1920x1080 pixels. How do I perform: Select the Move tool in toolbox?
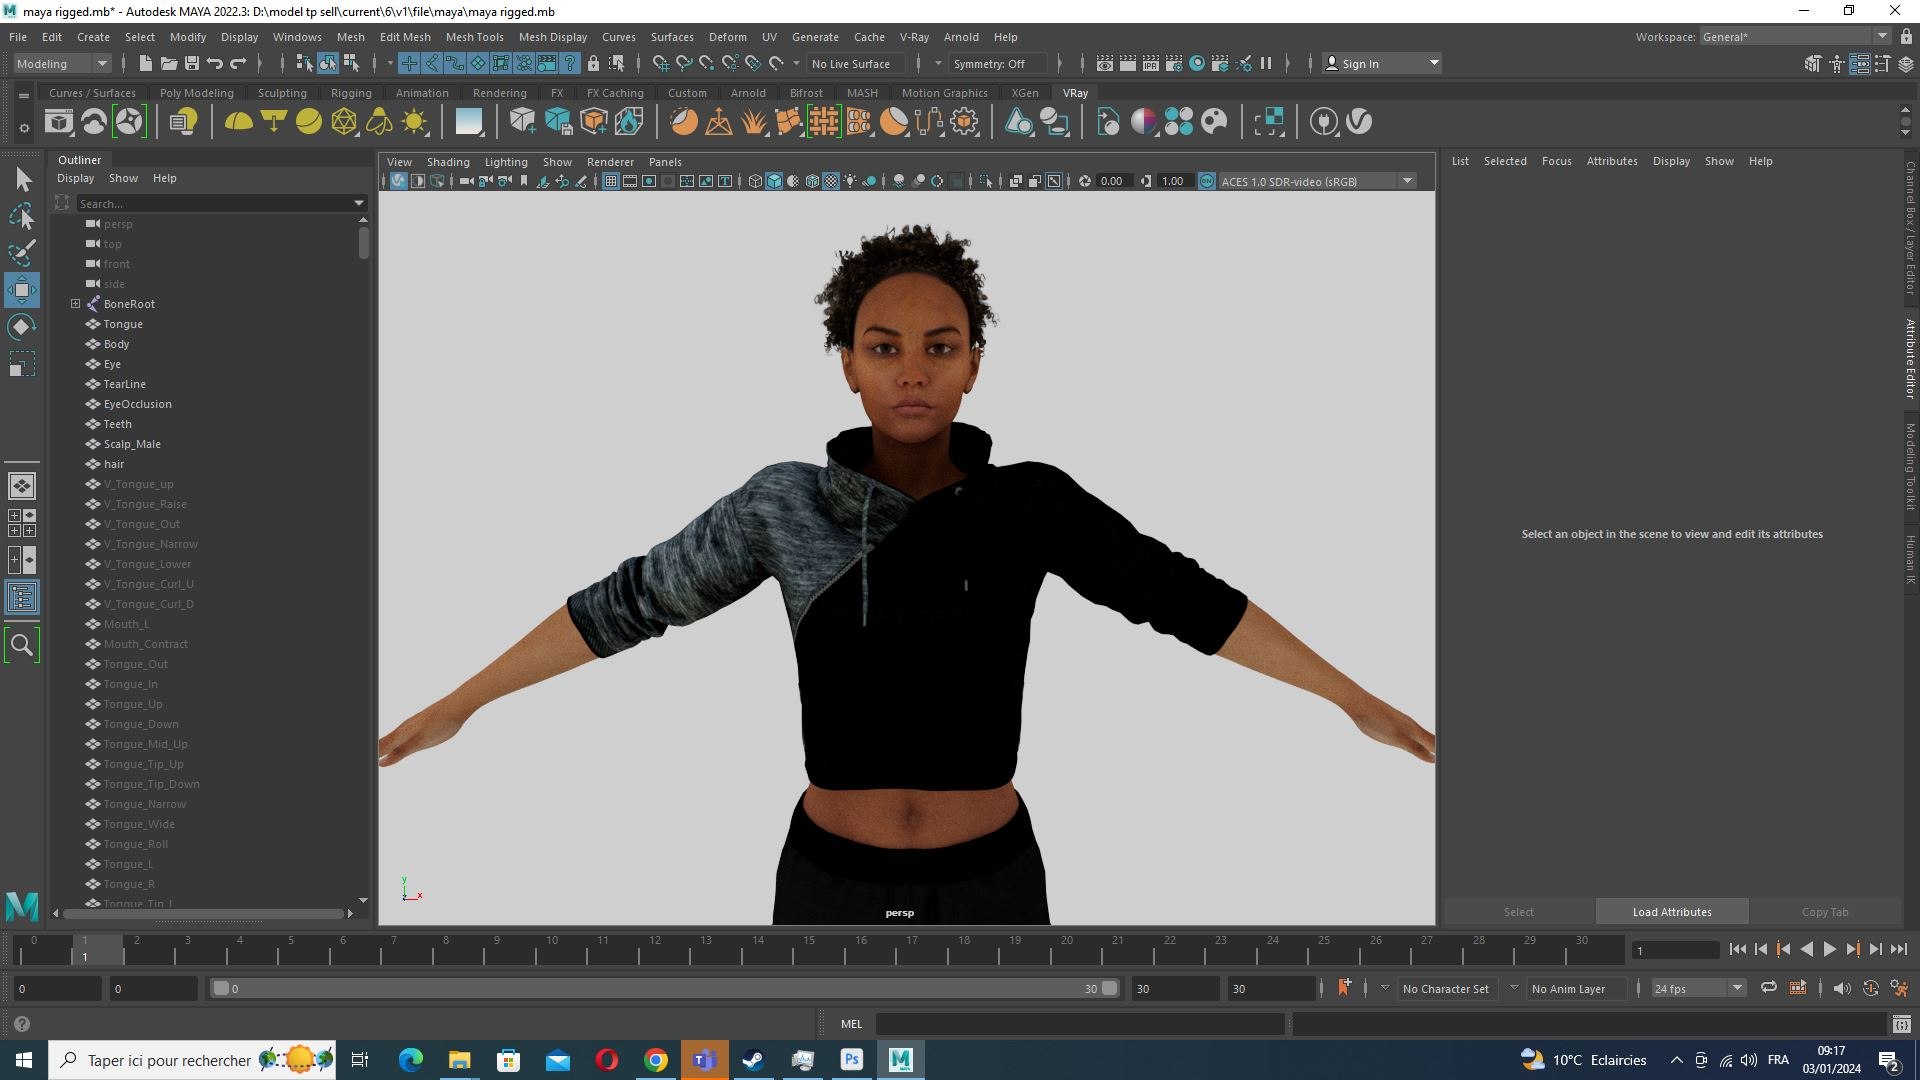pos(22,290)
